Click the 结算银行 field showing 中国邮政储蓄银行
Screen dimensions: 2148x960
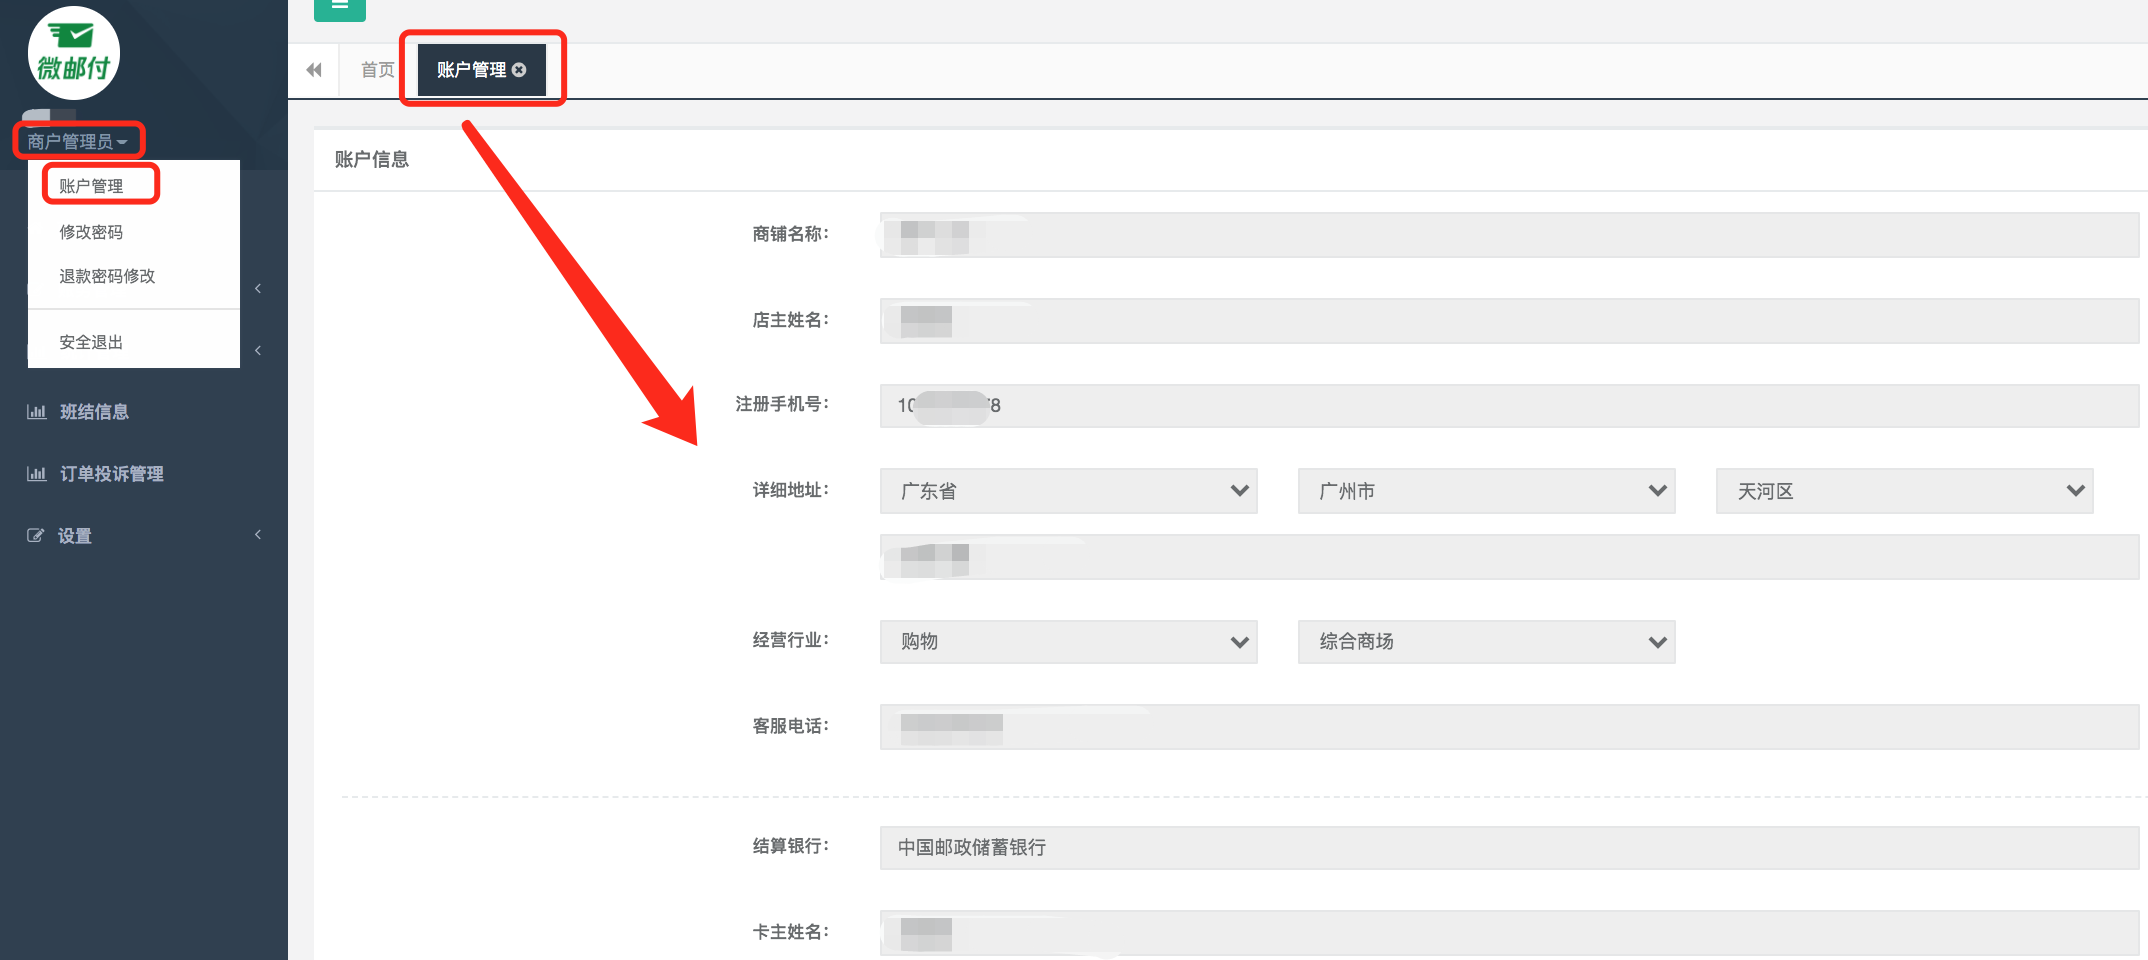pos(1509,847)
